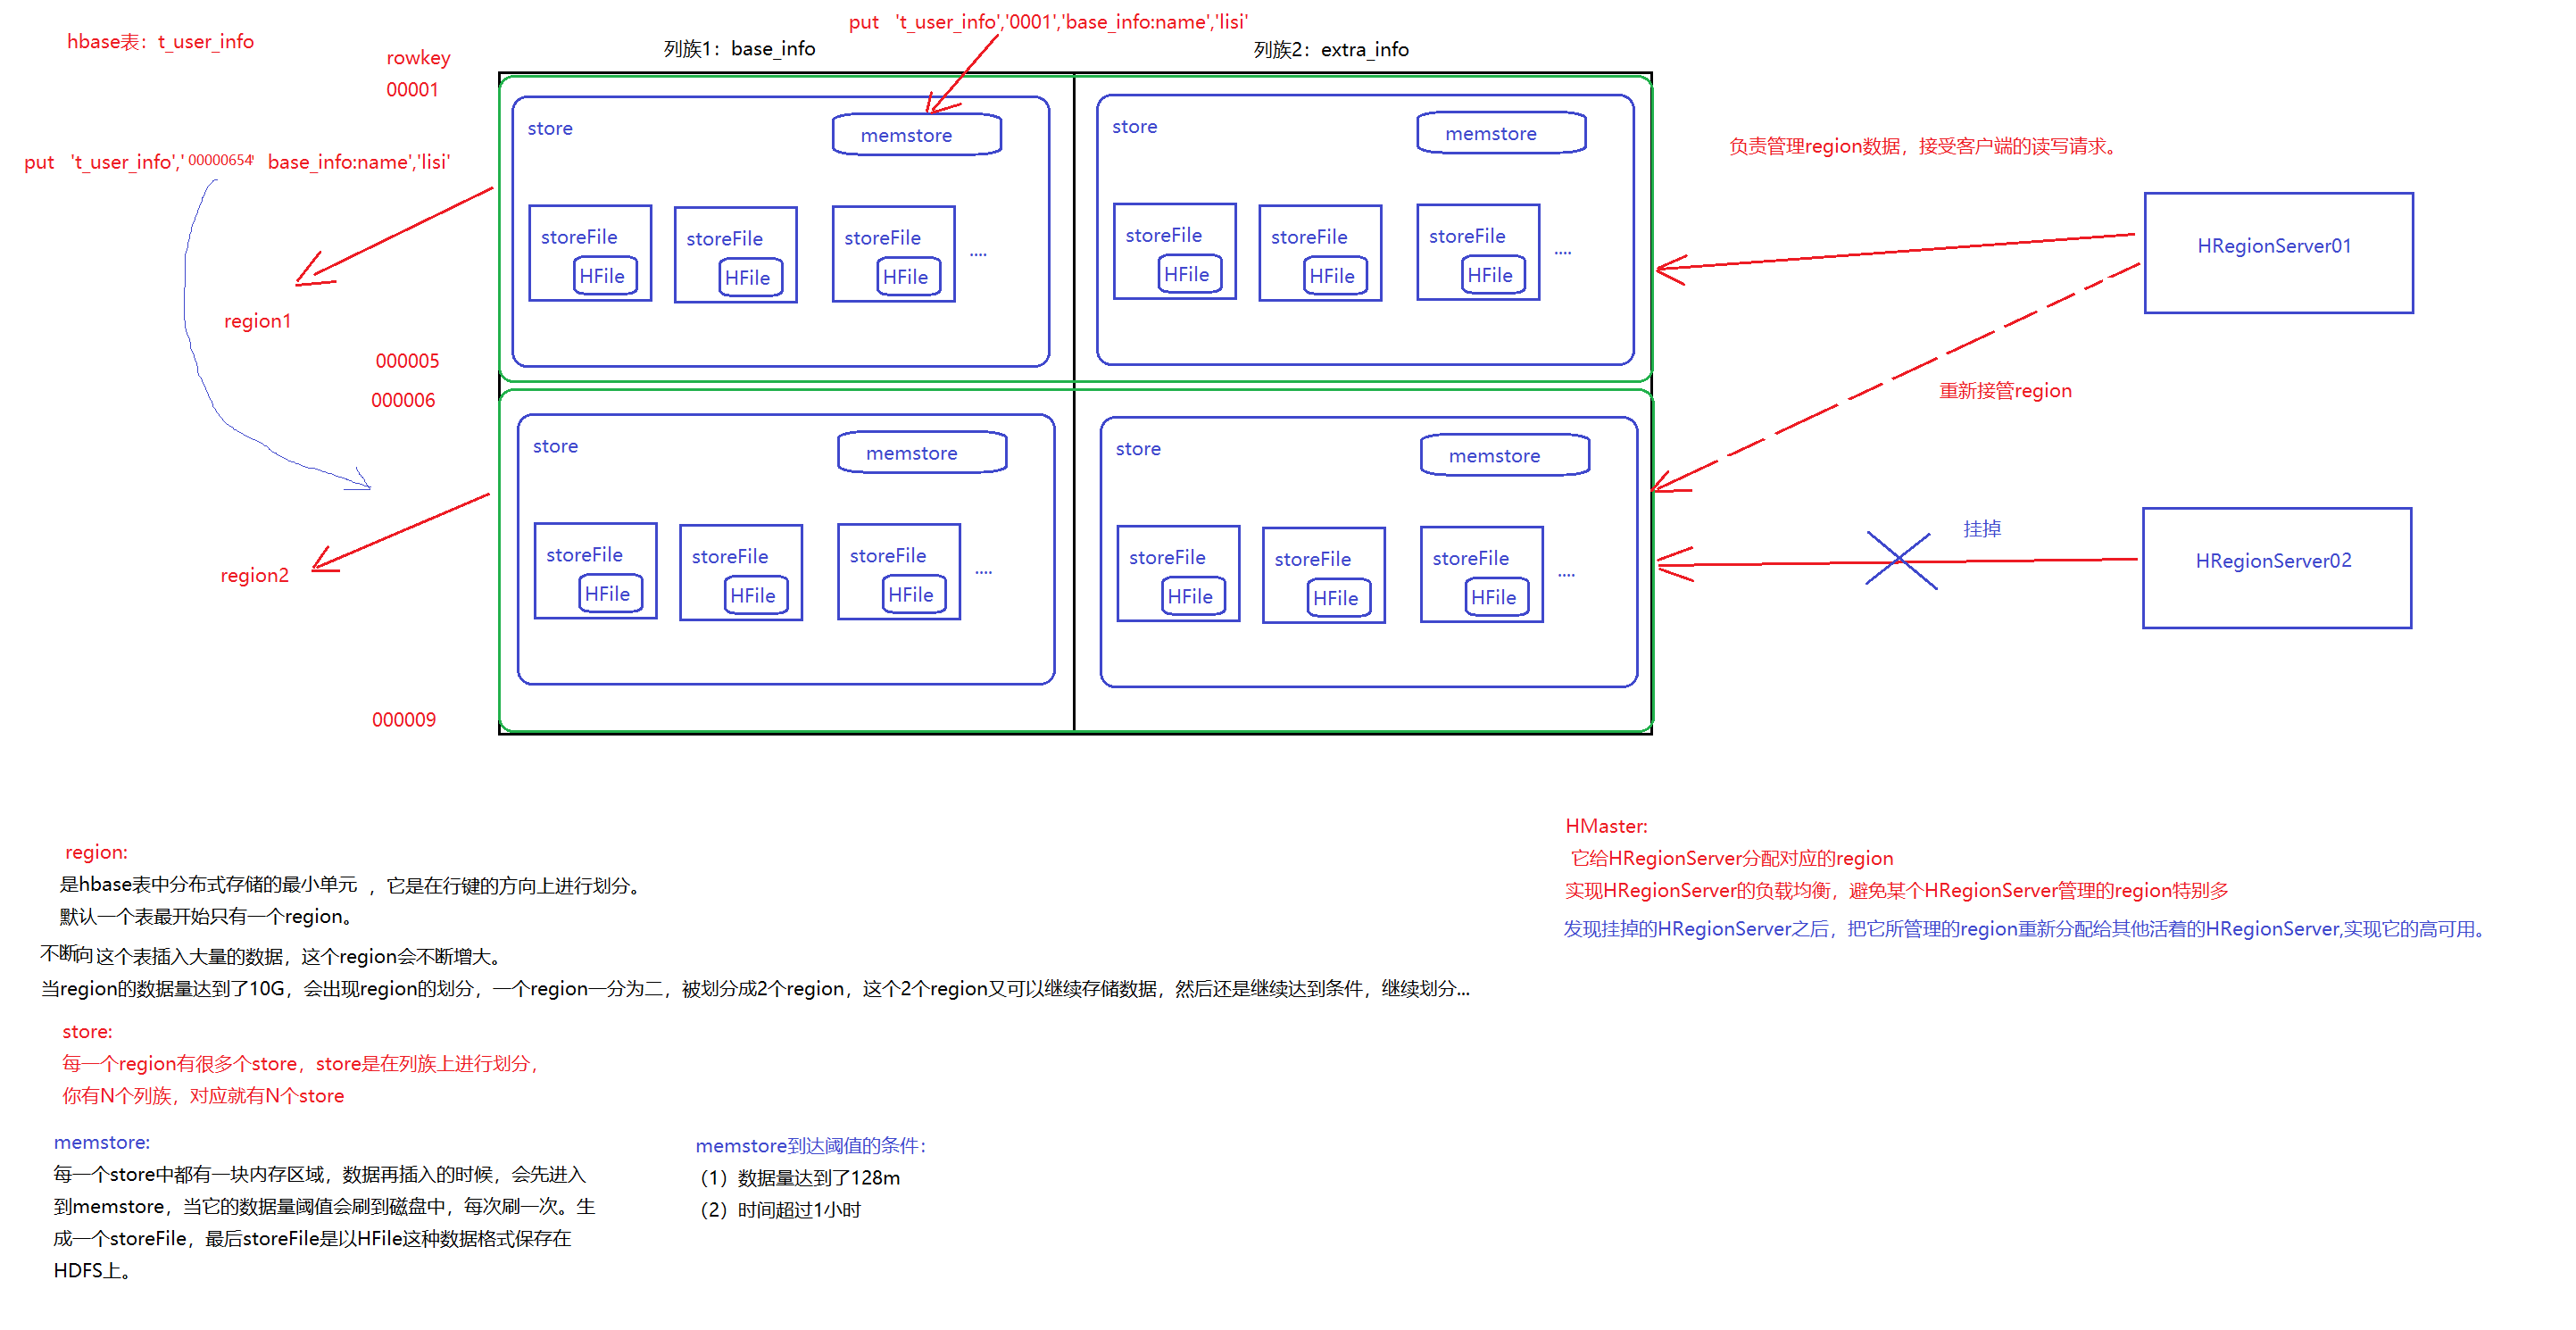Click the 'HMaster:' heading
Image resolution: width=2576 pixels, height=1330 pixels.
tap(1606, 827)
